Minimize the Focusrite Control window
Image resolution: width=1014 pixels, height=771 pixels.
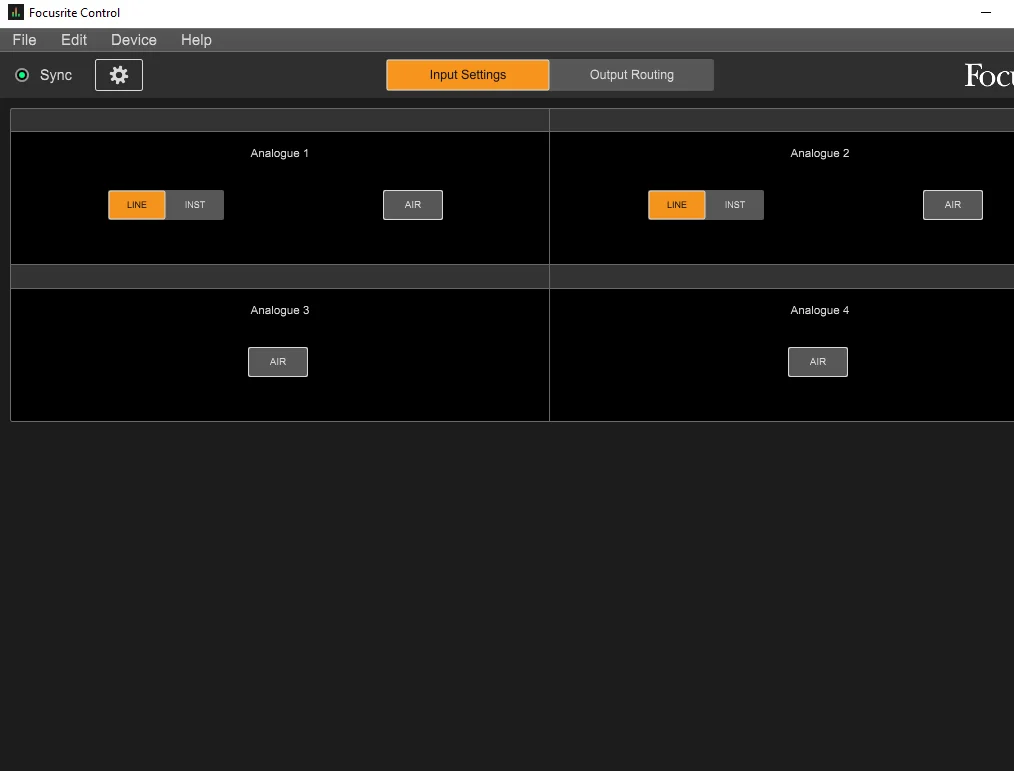tap(986, 13)
